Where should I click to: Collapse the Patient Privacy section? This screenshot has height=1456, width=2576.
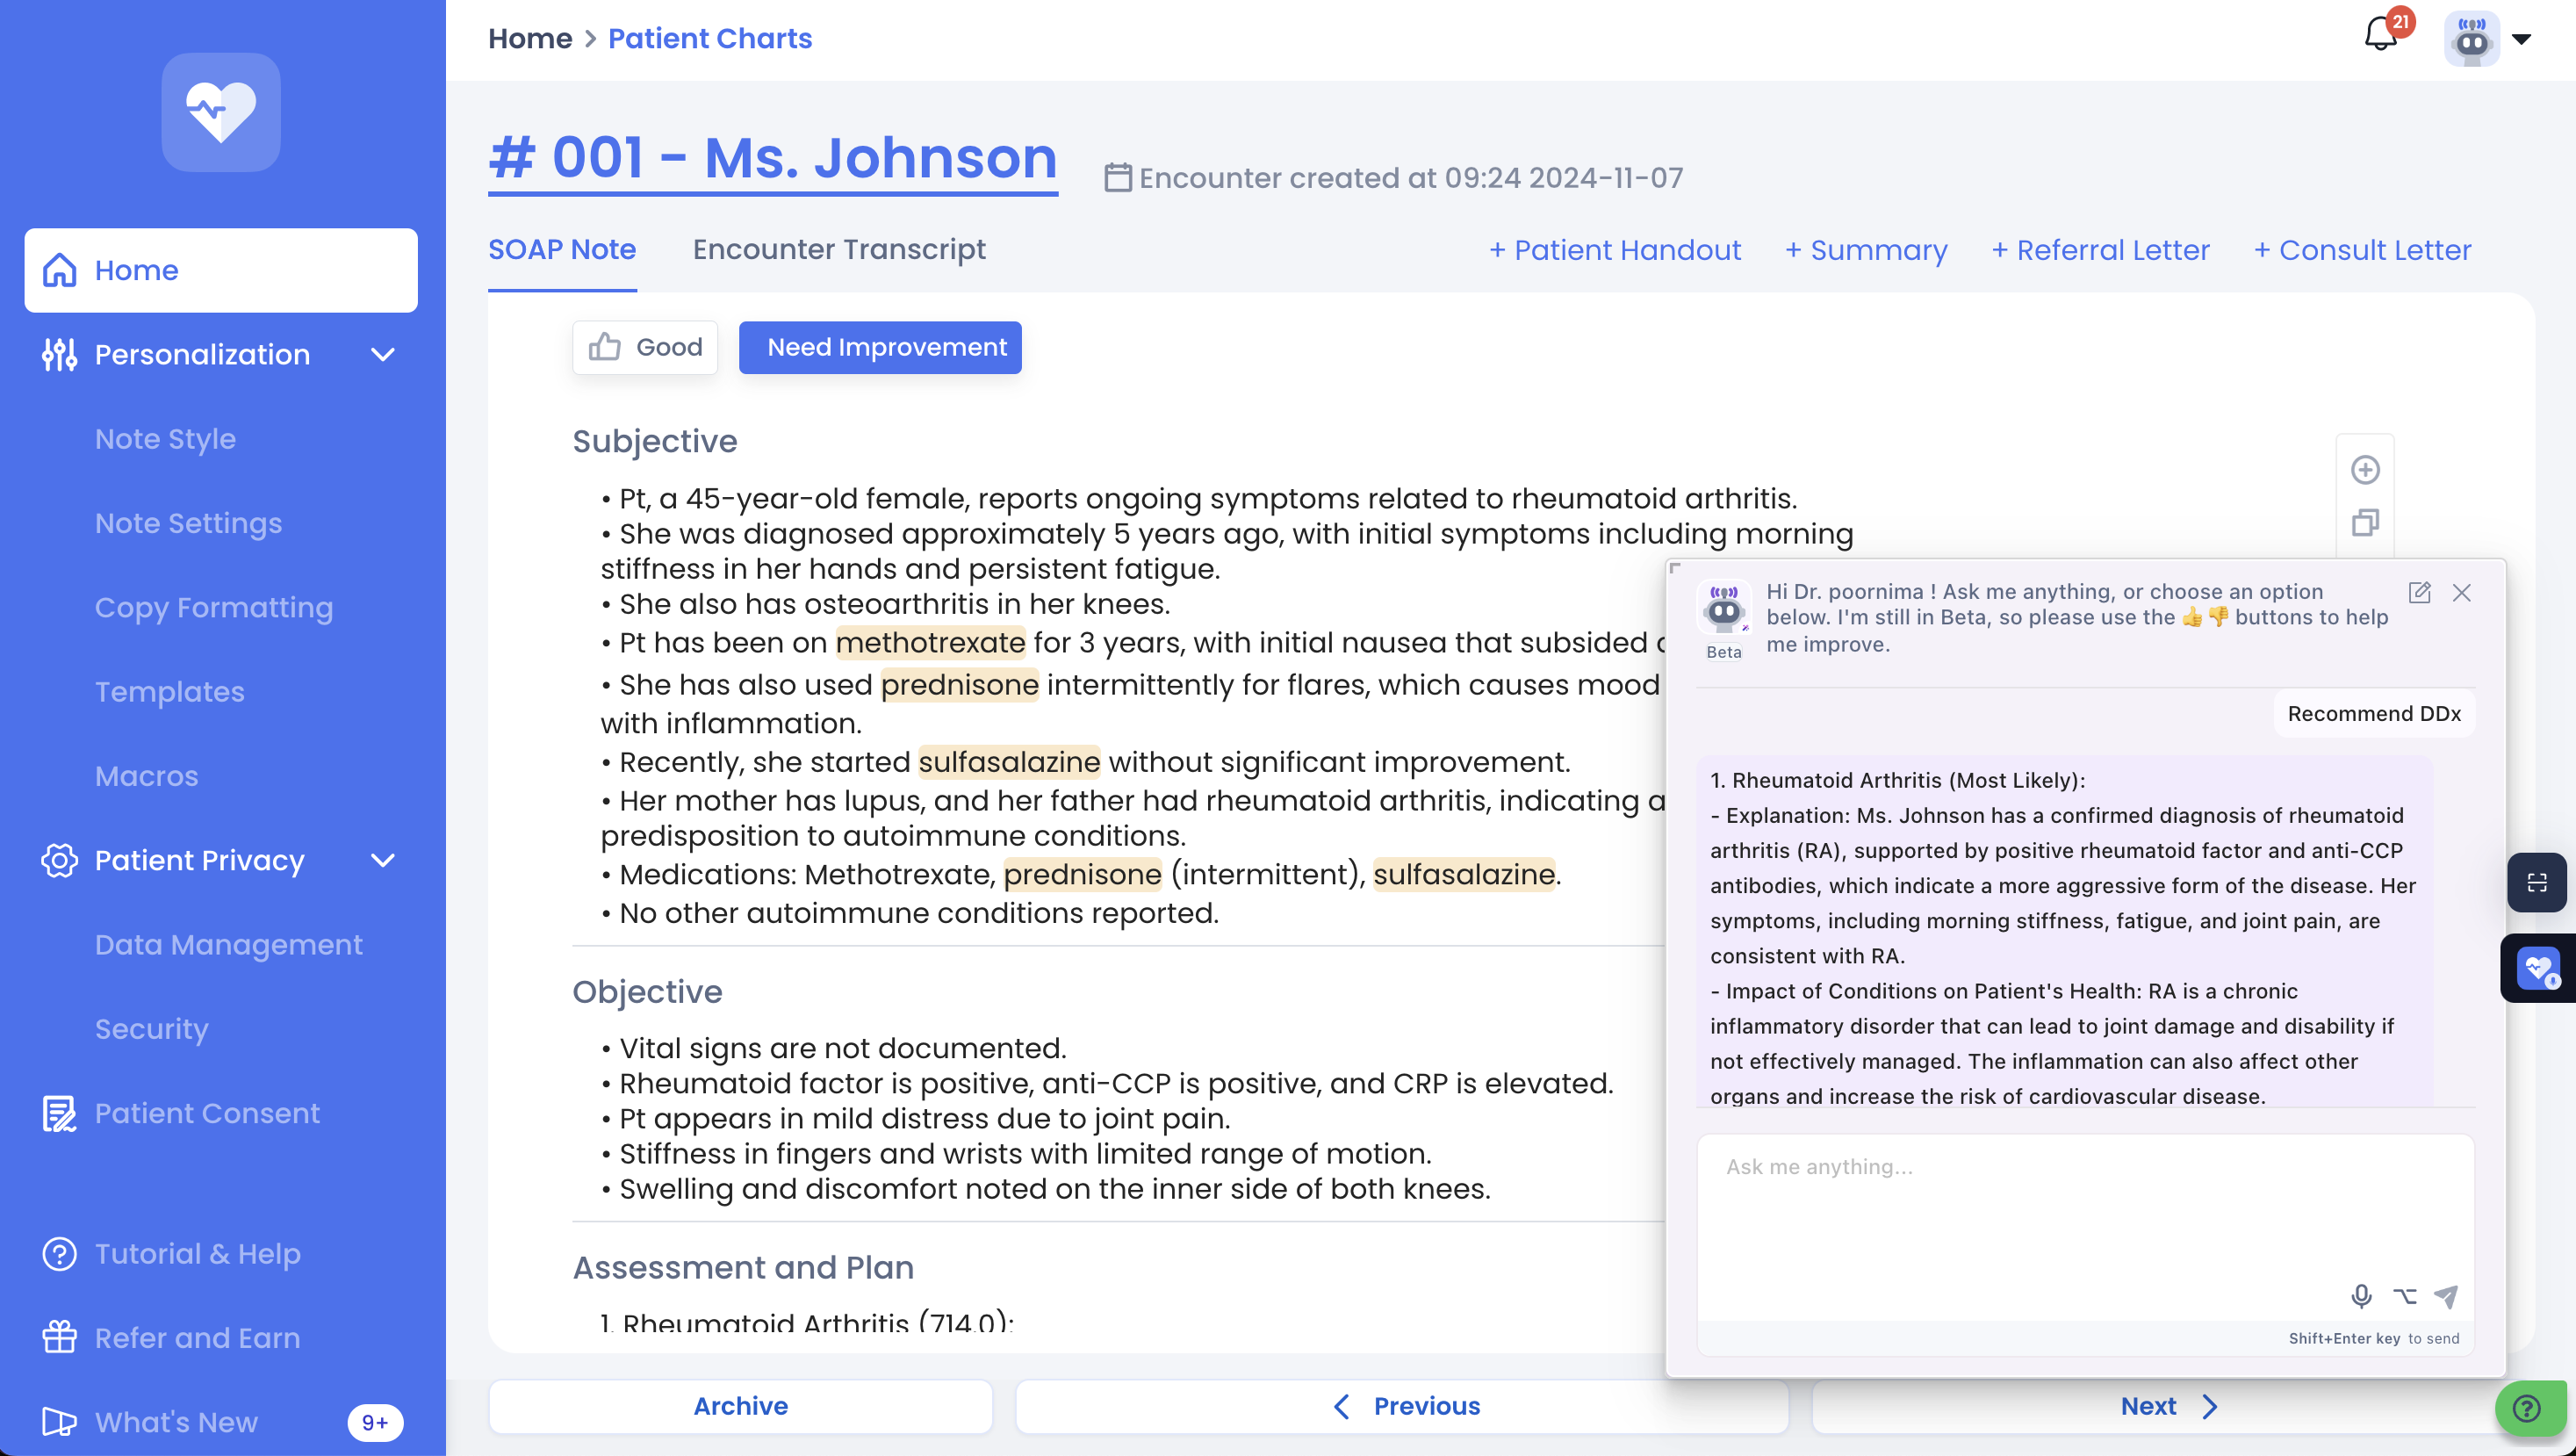pos(383,861)
